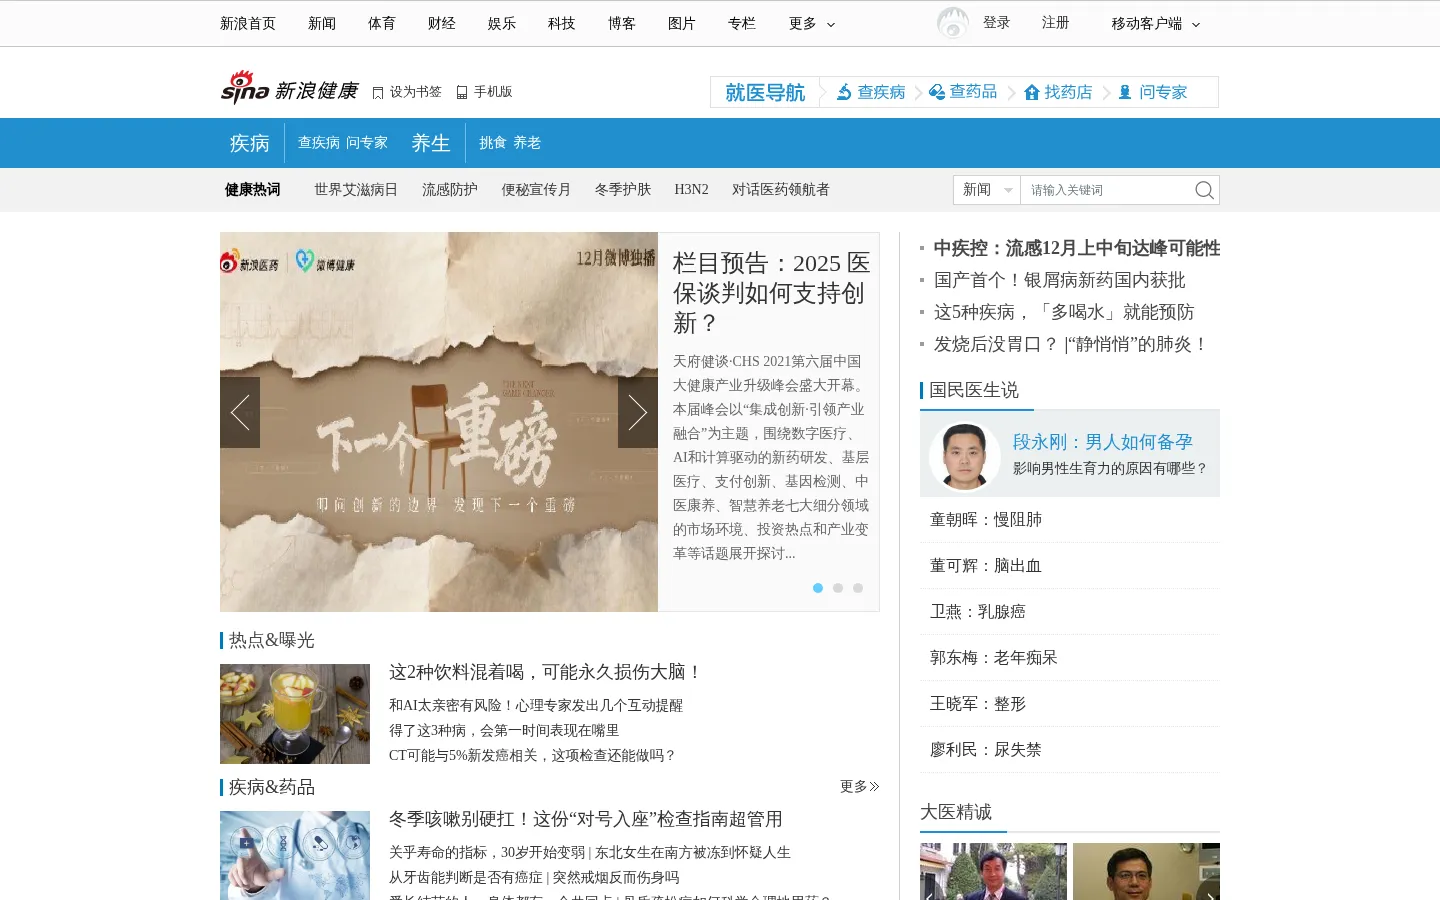The height and width of the screenshot is (900, 1440).
Task: Open the 养老 link in blue bar
Action: click(x=527, y=143)
